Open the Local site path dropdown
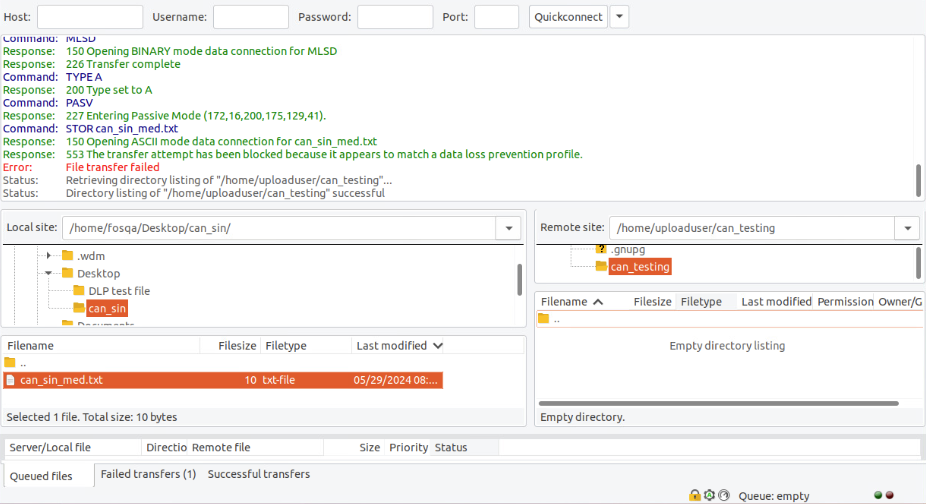Image resolution: width=926 pixels, height=504 pixels. [509, 228]
